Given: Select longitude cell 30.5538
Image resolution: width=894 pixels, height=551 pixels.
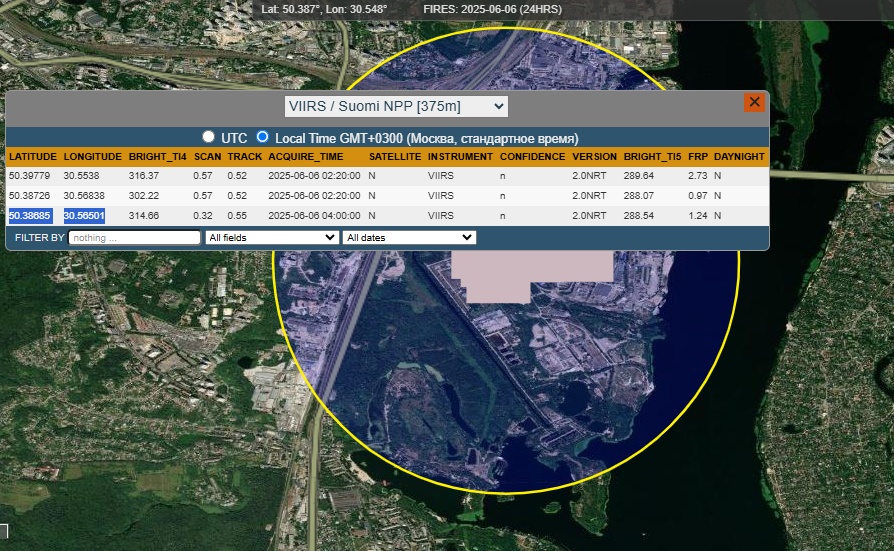Looking at the screenshot, I should (x=82, y=176).
